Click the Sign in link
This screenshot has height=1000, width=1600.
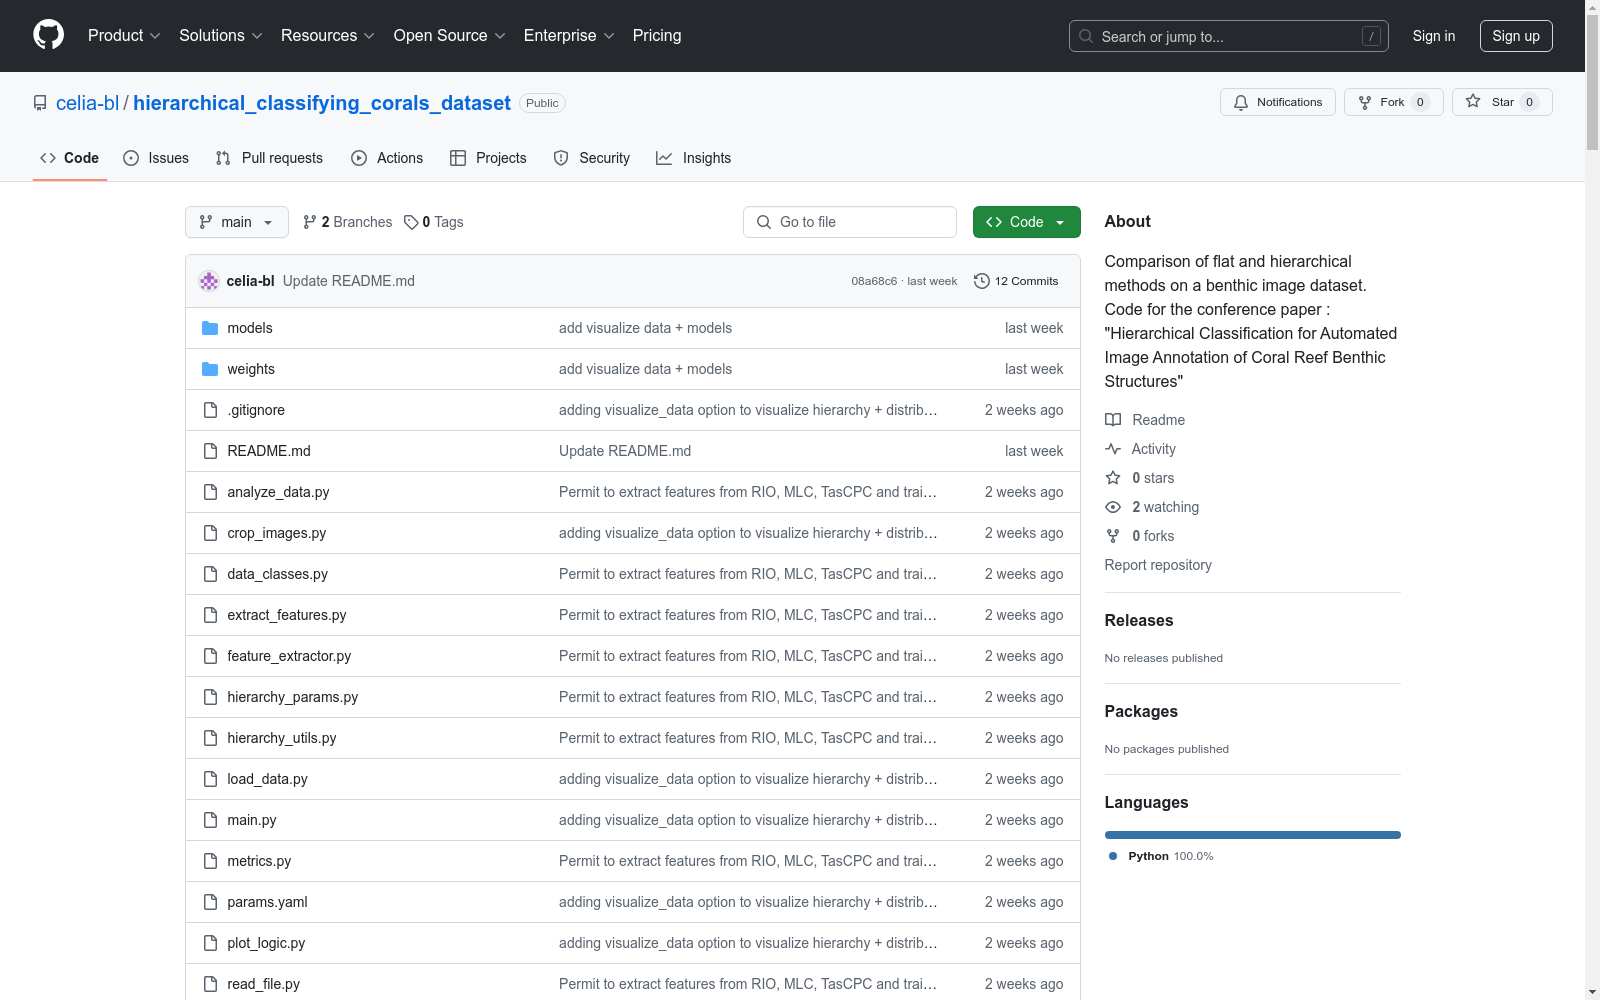1434,36
